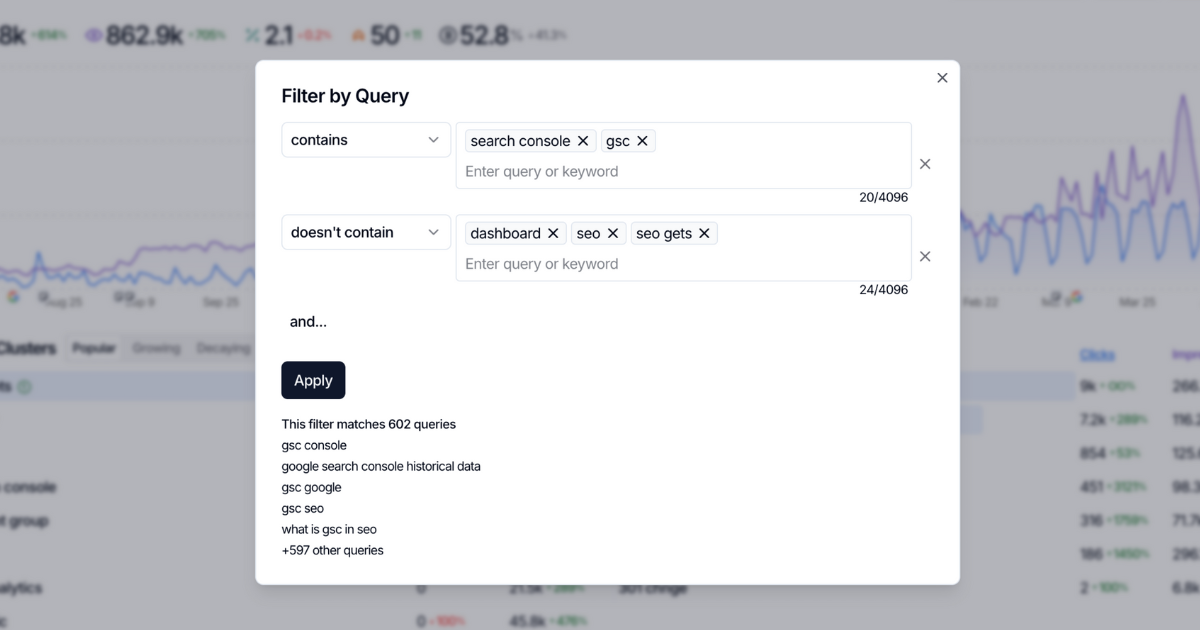The image size is (1200, 630).
Task: Remove the "dashboard" tag from excluded queries
Action: click(x=554, y=233)
